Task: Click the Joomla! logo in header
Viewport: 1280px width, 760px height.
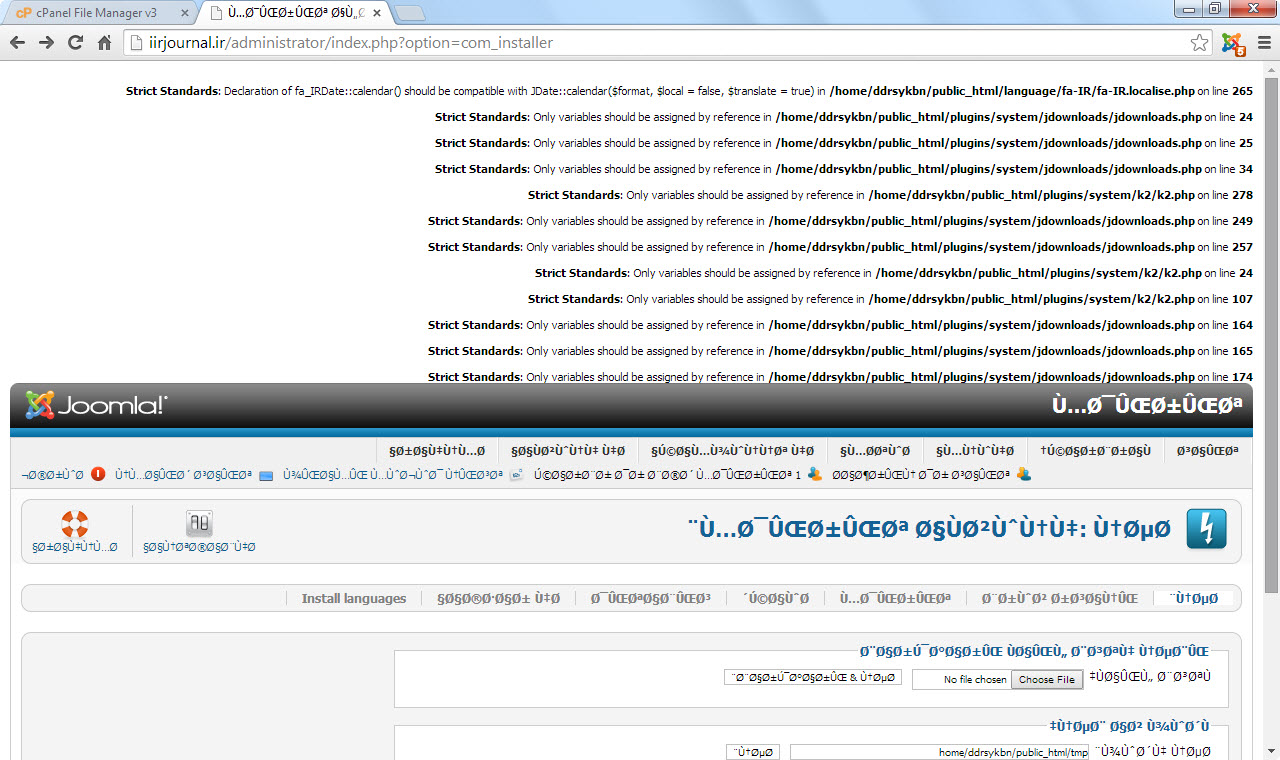Action: point(97,405)
